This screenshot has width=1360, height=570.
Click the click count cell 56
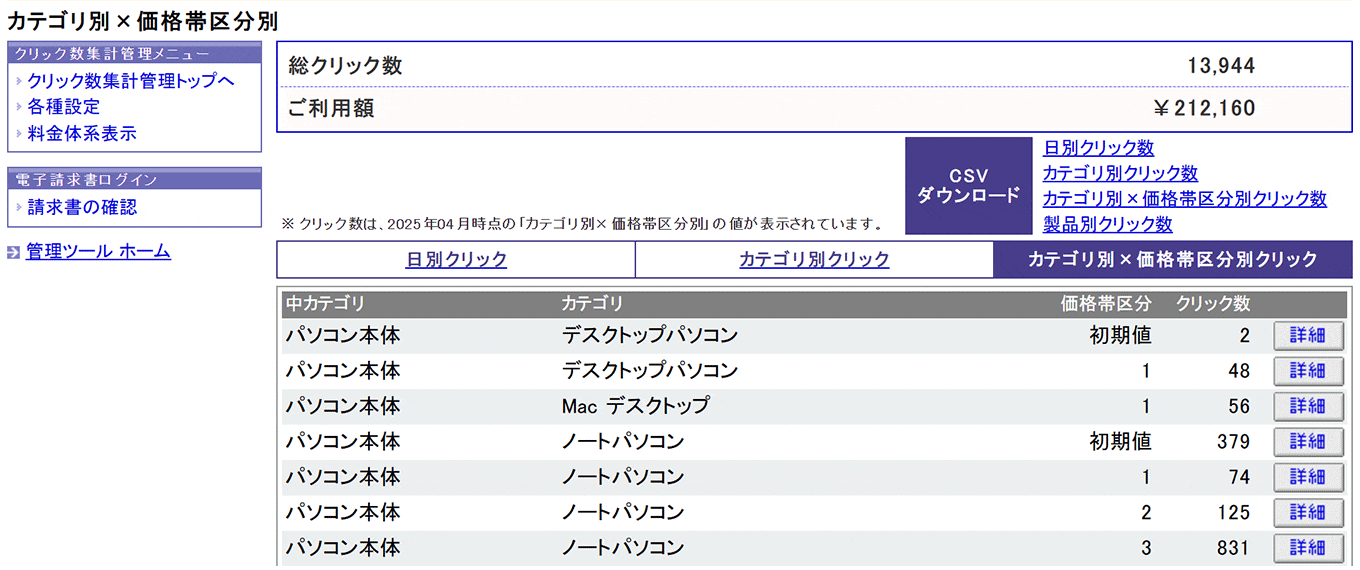[1240, 406]
